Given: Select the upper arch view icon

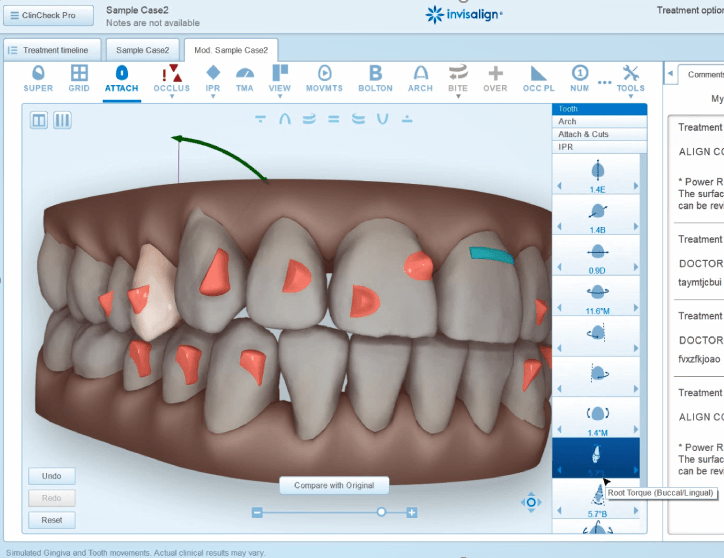Looking at the screenshot, I should [x=285, y=119].
